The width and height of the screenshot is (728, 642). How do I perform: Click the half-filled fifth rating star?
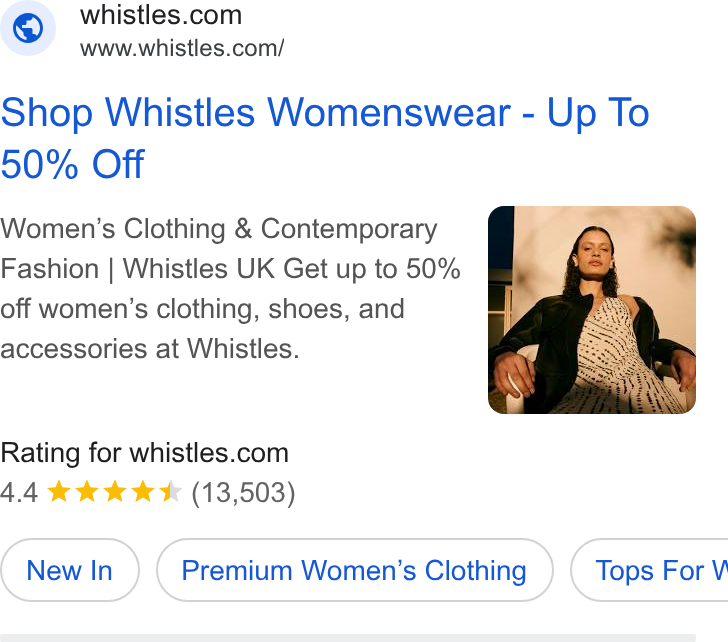tap(170, 492)
